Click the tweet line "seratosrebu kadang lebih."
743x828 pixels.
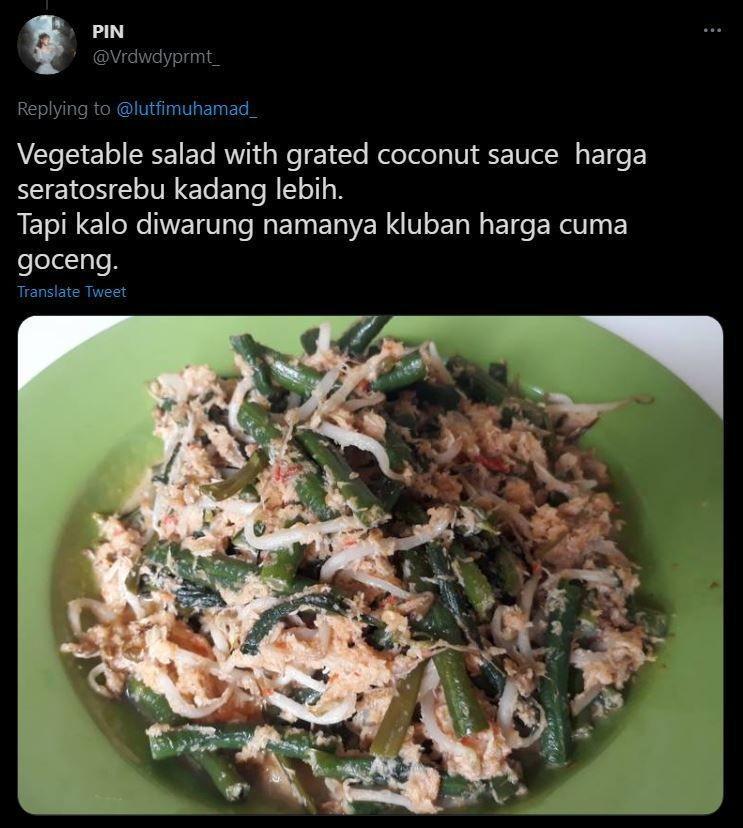pyautogui.click(x=180, y=190)
